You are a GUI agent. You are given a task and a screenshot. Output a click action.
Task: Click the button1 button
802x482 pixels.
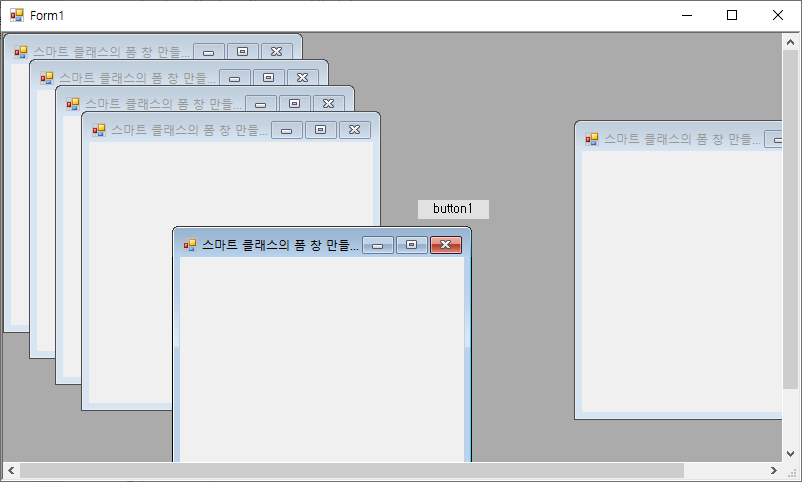tap(453, 209)
